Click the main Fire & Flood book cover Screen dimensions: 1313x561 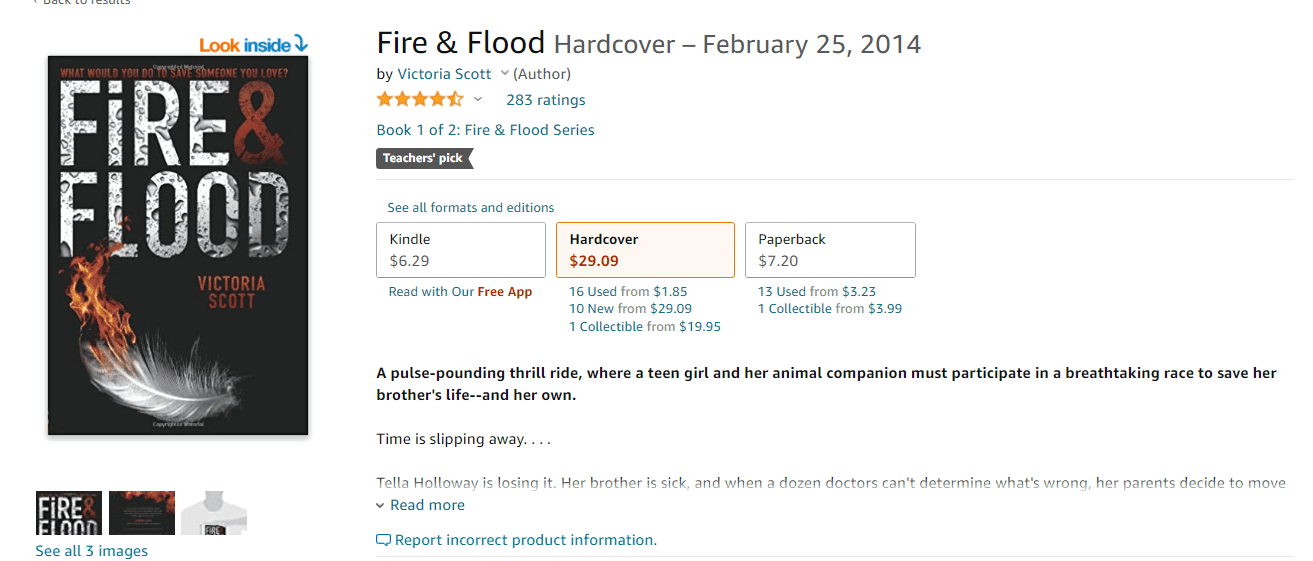point(178,245)
